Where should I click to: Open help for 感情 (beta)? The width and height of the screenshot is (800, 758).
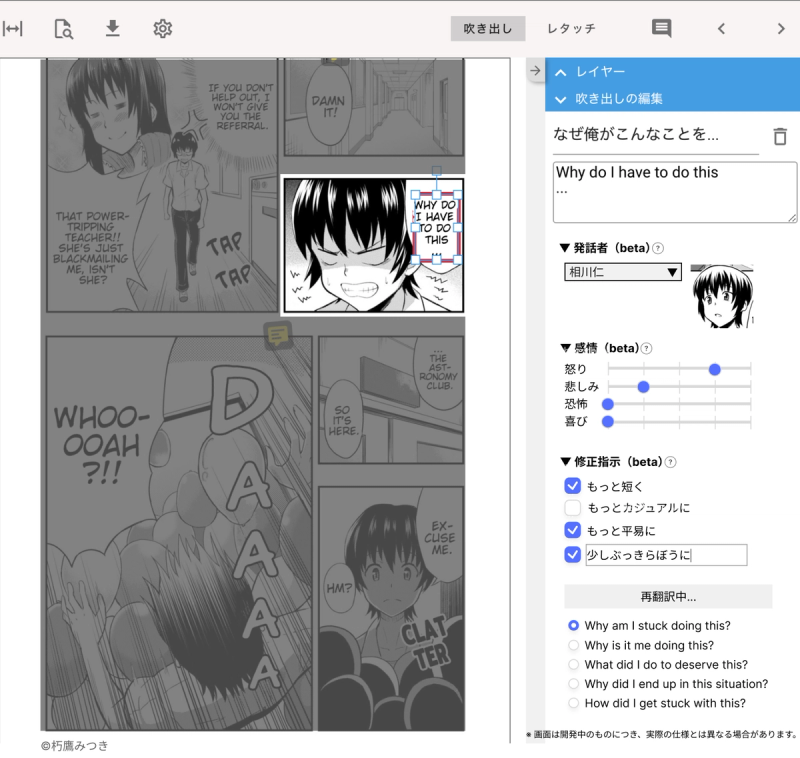pos(646,348)
